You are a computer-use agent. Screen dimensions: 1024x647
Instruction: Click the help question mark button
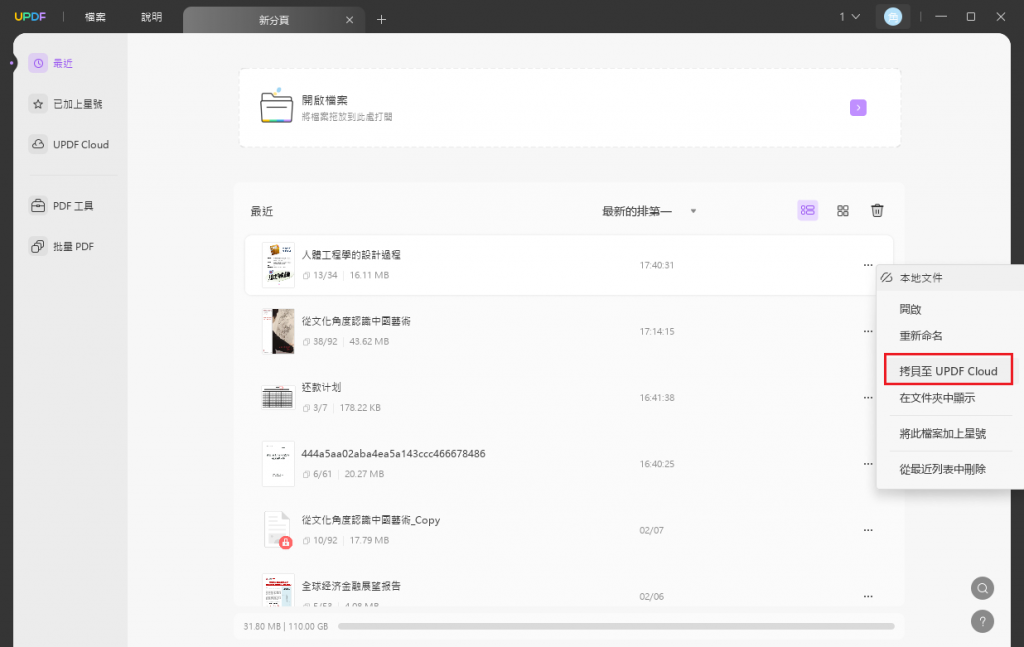point(982,622)
